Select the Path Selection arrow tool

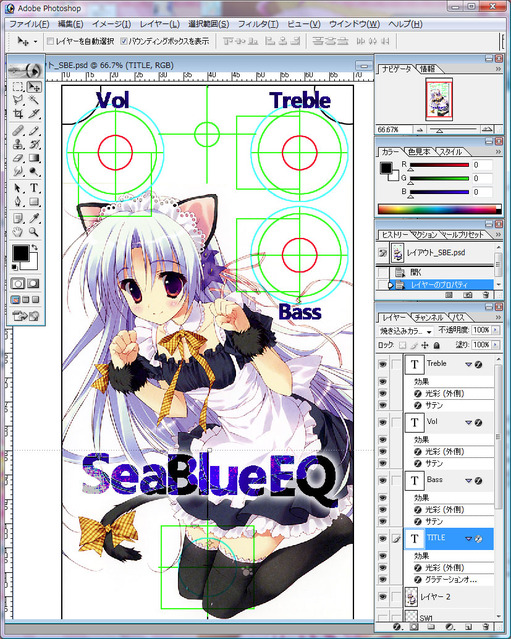point(18,188)
